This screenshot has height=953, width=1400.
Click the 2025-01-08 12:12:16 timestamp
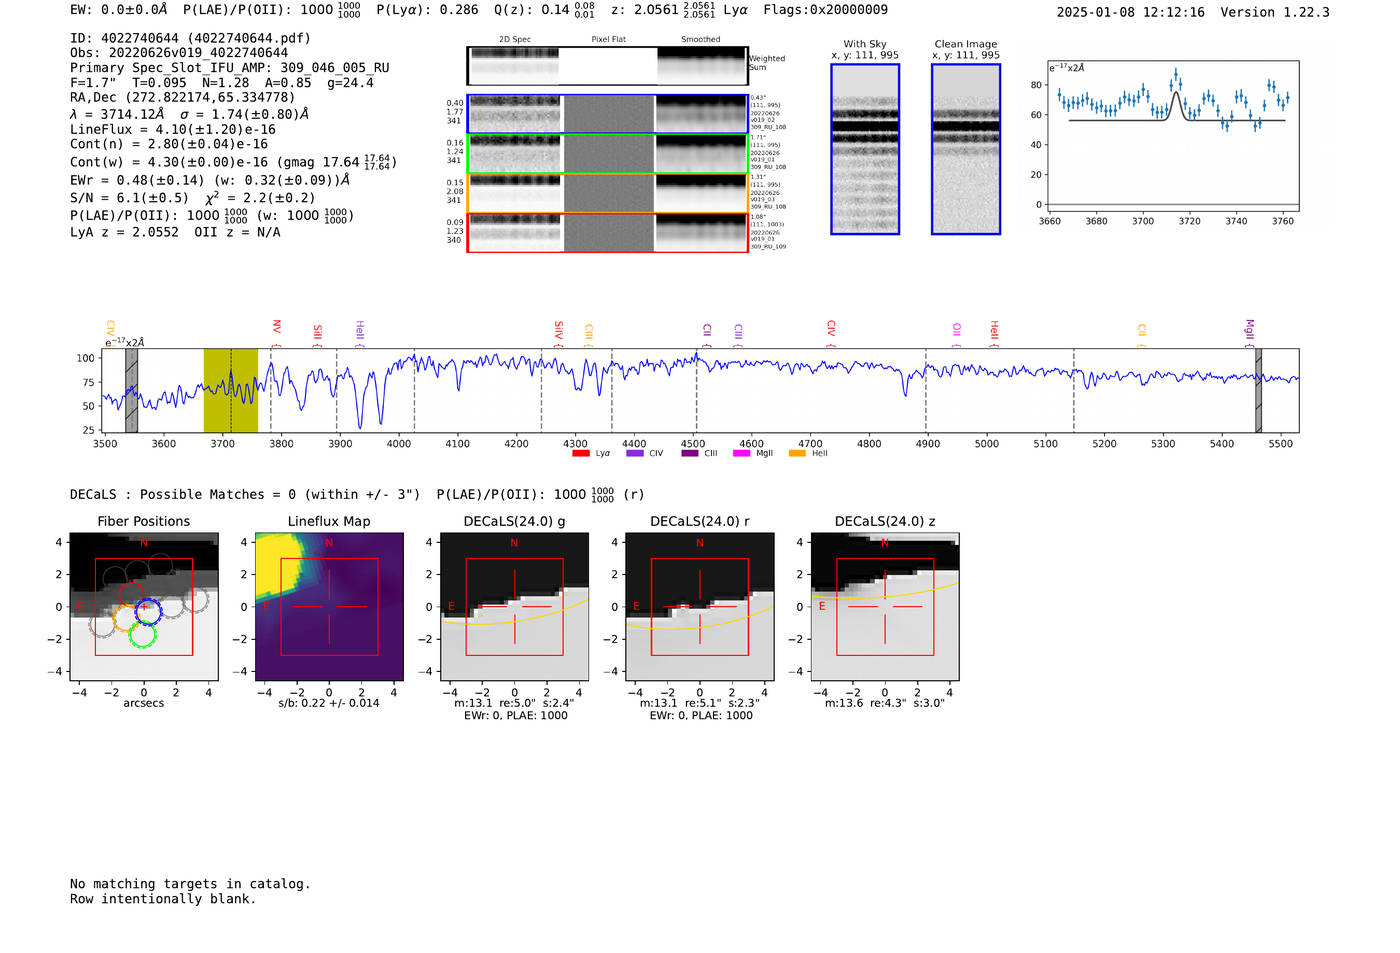click(1130, 13)
